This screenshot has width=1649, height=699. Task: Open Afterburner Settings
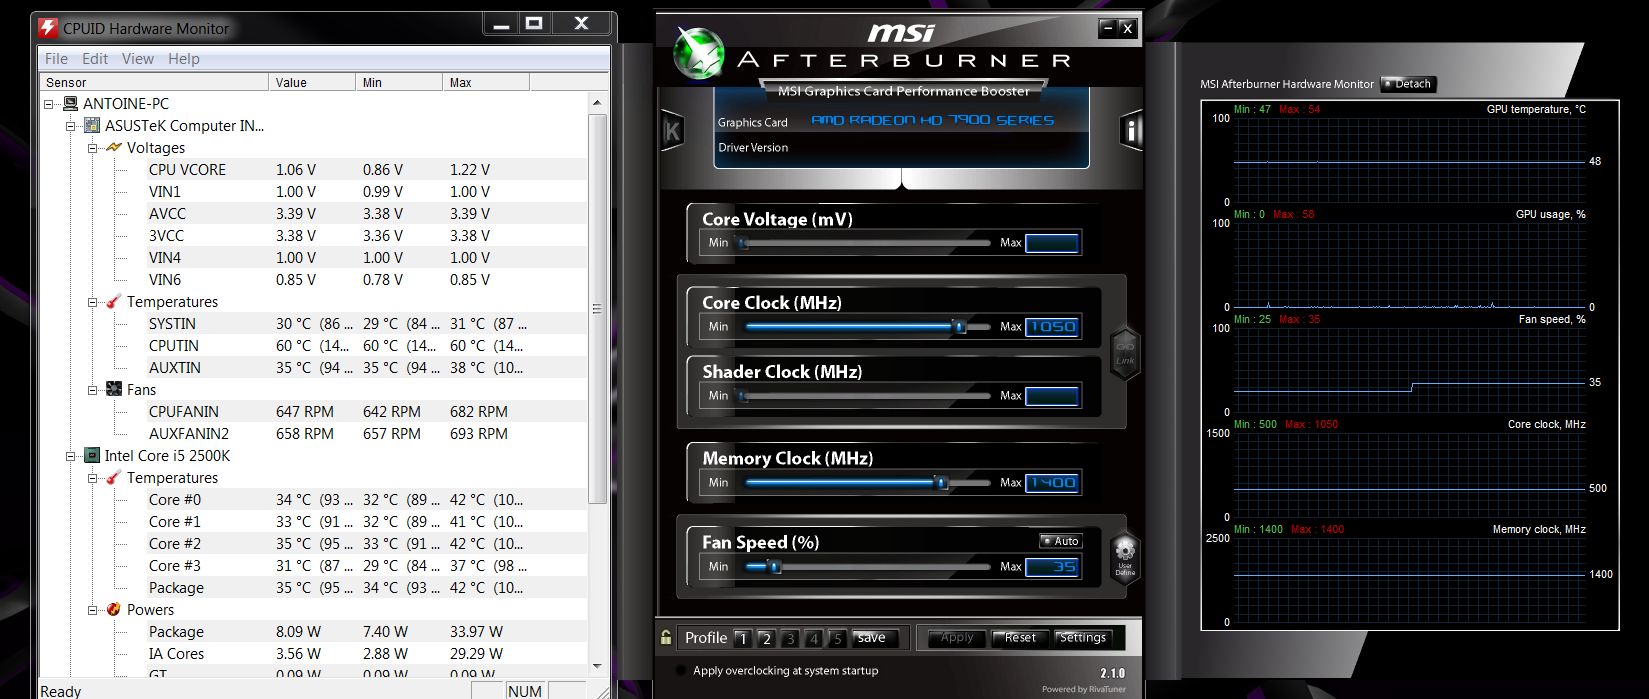click(1083, 638)
